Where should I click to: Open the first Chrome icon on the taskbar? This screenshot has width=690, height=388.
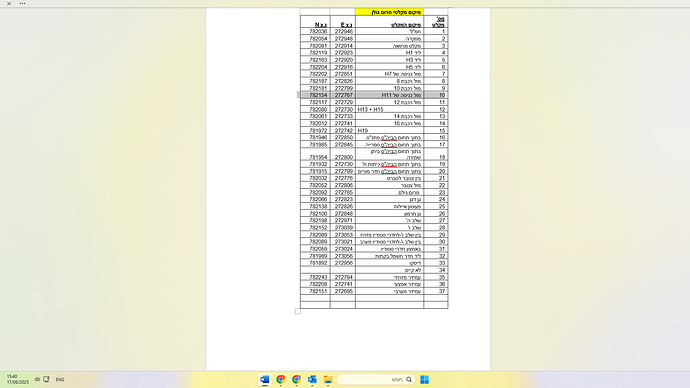click(280, 379)
